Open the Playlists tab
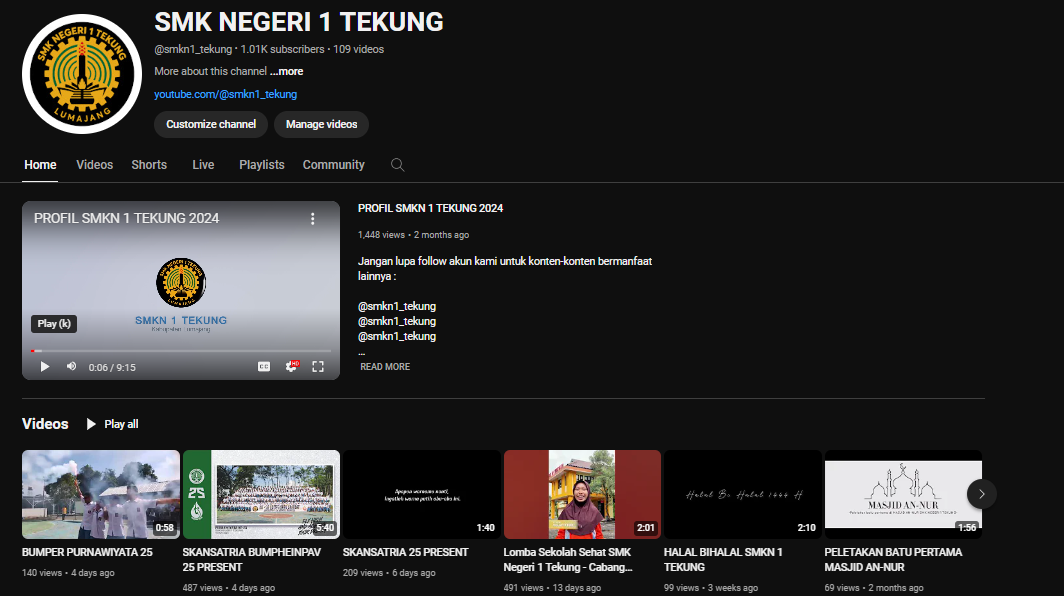Viewport: 1064px width, 596px height. tap(262, 165)
